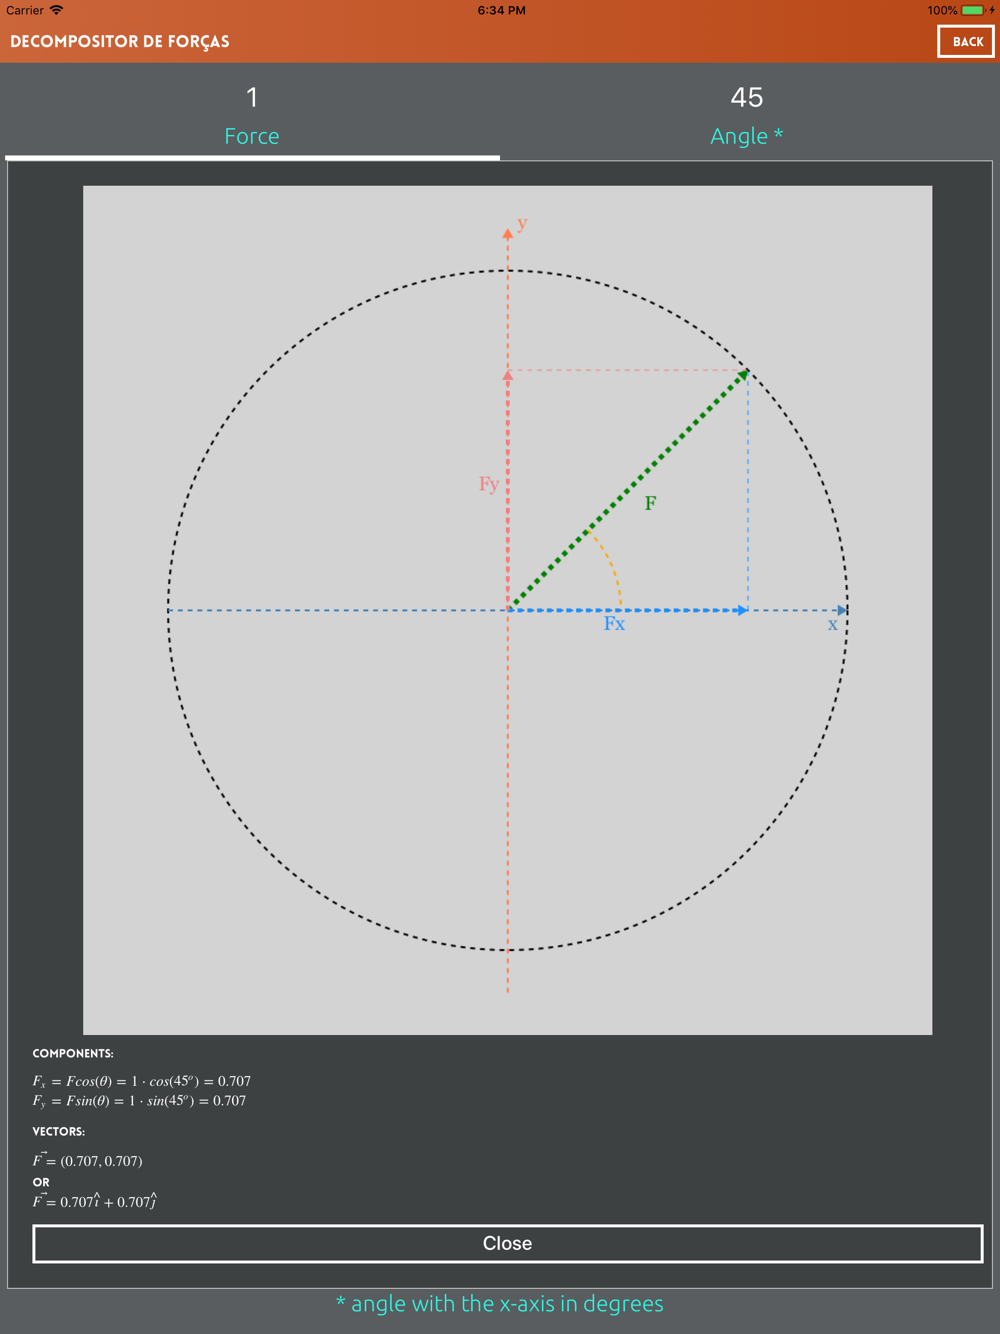Click the x-axis end arrowhead
This screenshot has width=1000, height=1334.
(x=842, y=610)
